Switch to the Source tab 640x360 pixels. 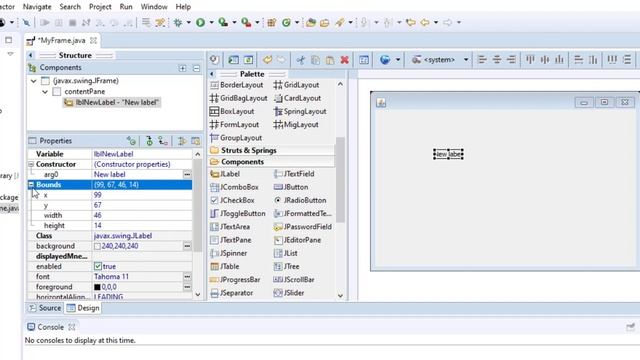(x=45, y=308)
